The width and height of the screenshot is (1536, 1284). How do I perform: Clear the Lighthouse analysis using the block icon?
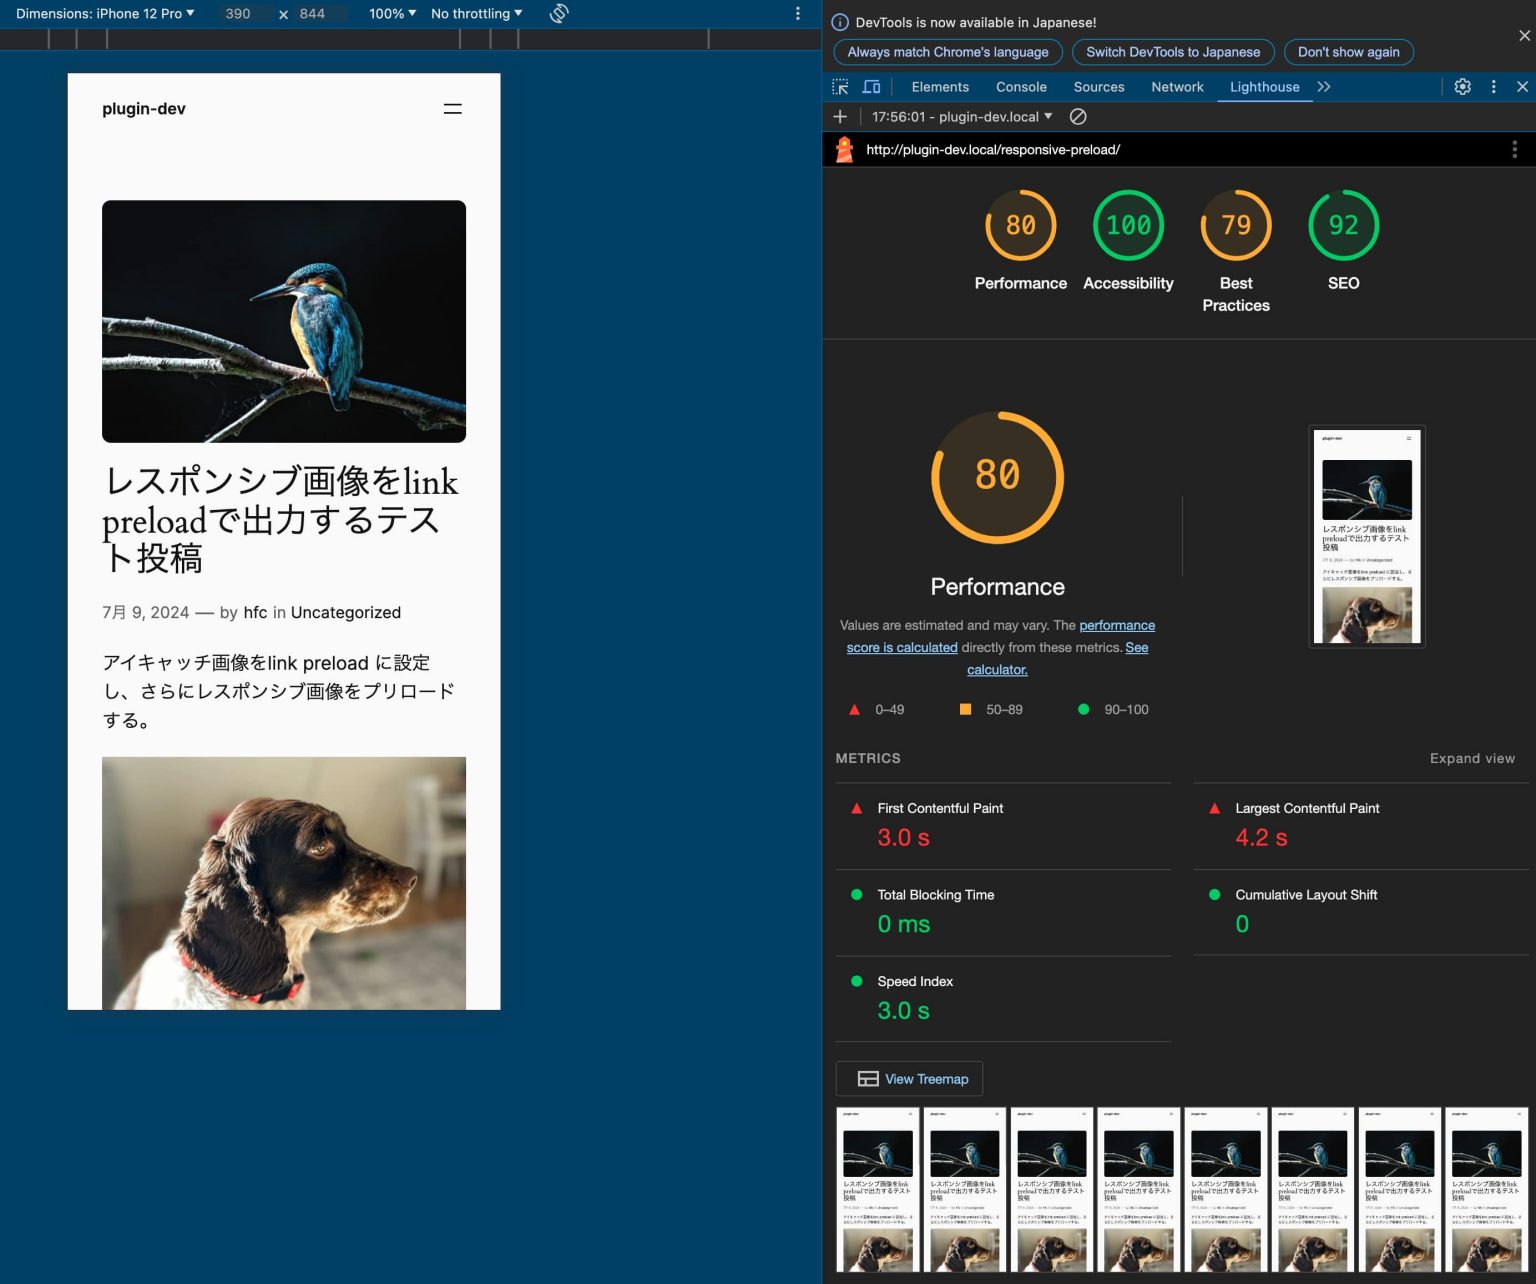pyautogui.click(x=1078, y=117)
